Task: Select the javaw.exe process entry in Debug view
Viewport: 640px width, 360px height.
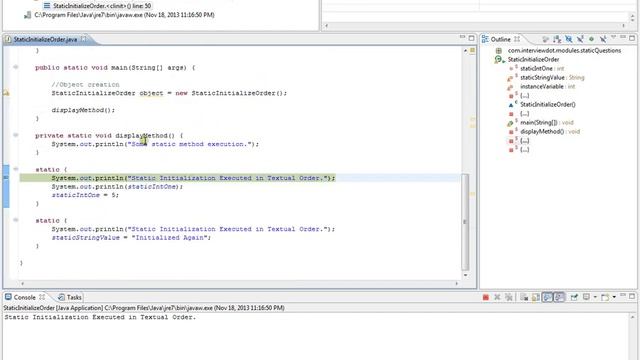Action: tap(124, 15)
